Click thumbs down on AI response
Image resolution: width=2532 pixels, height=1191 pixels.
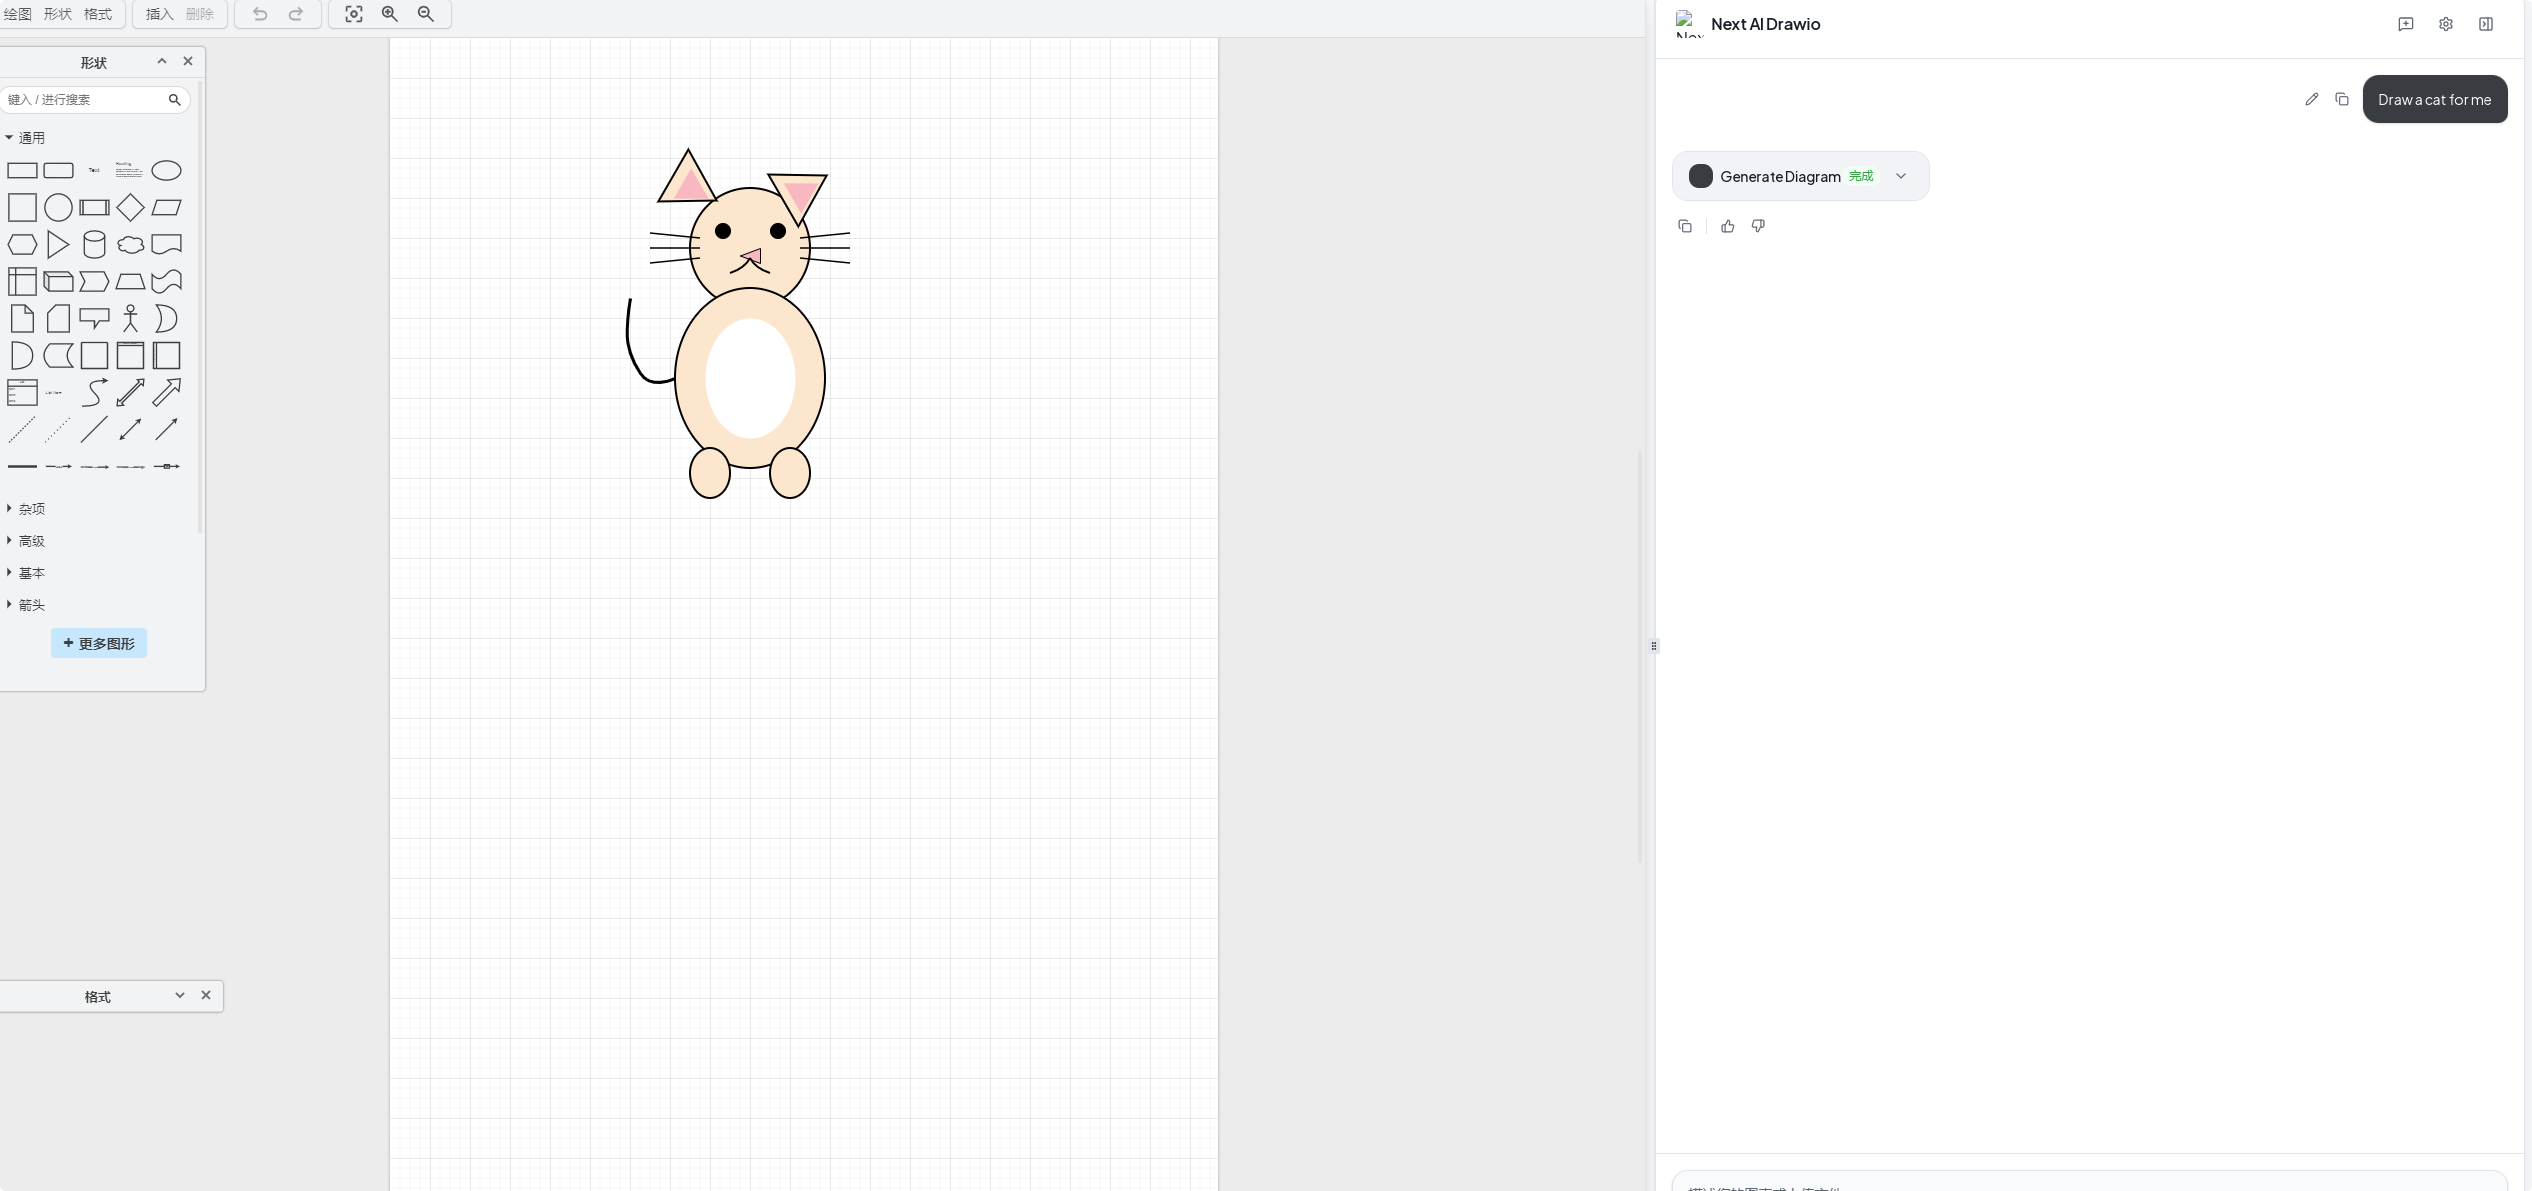1758,227
